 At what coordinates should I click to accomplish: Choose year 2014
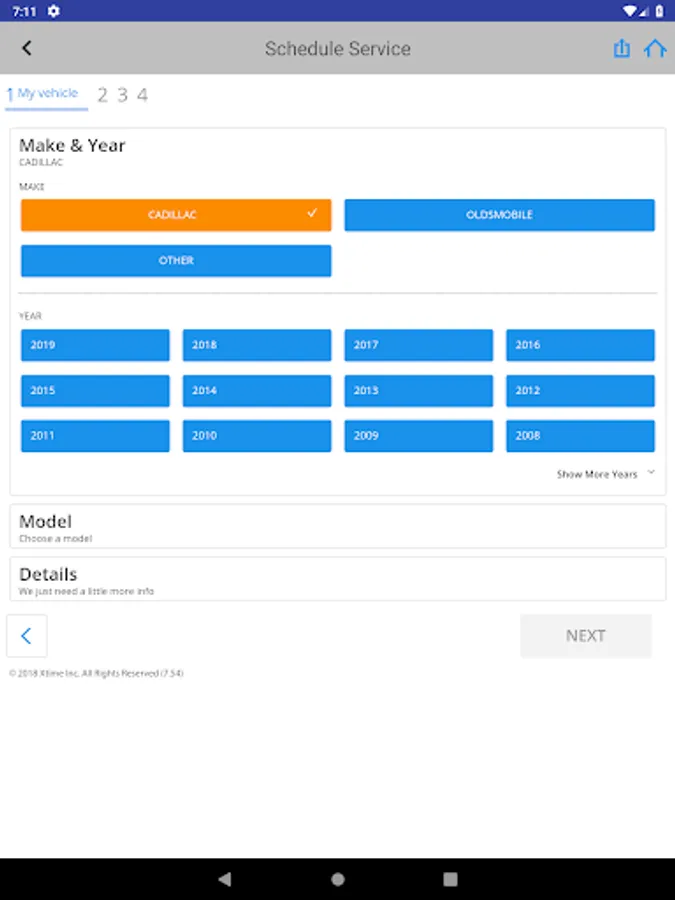257,390
